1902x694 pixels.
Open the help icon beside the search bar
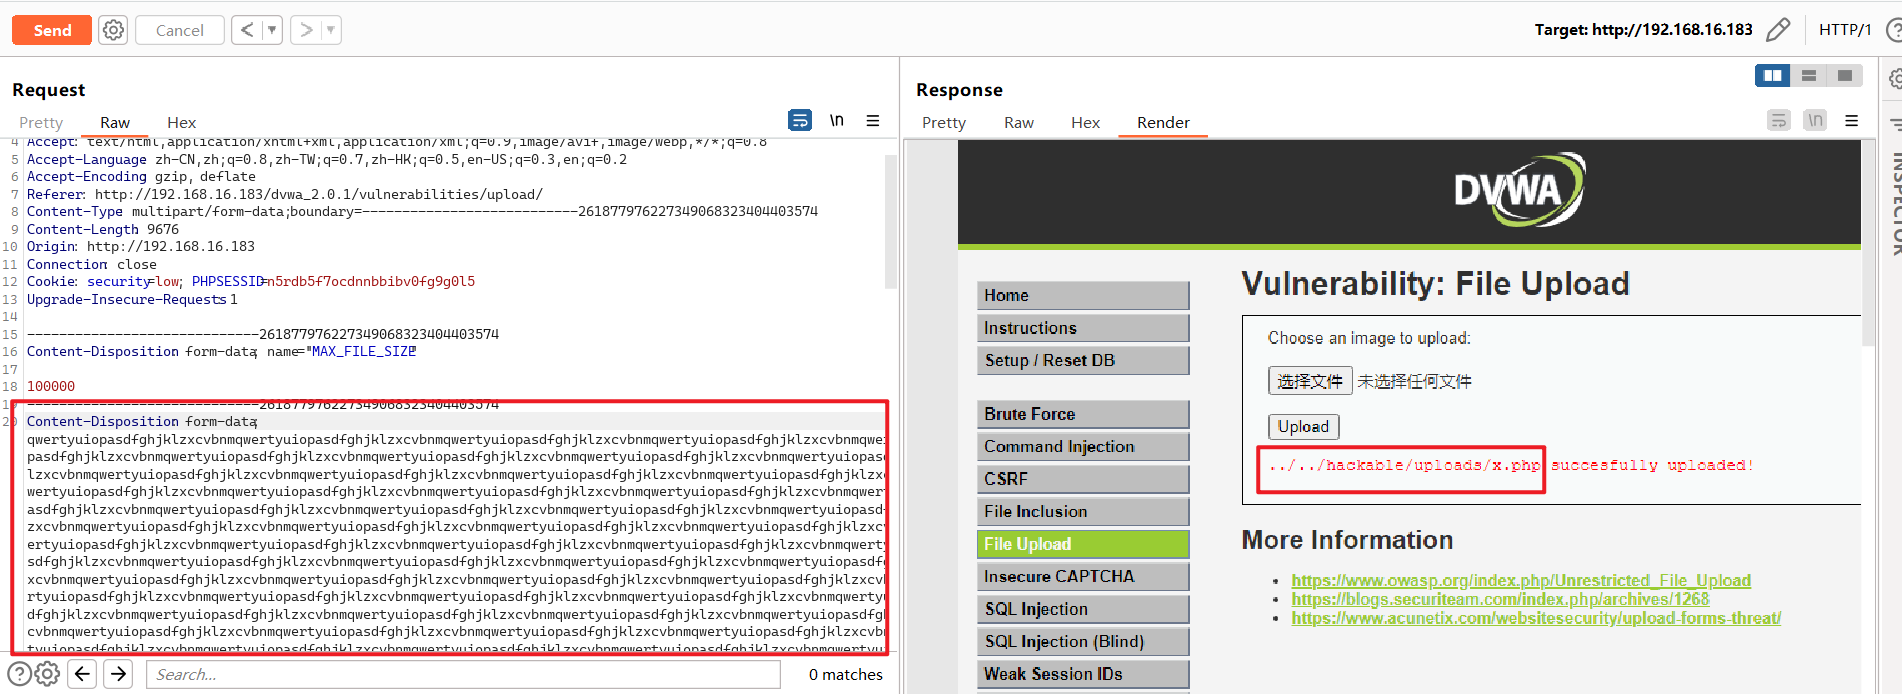click(x=19, y=674)
